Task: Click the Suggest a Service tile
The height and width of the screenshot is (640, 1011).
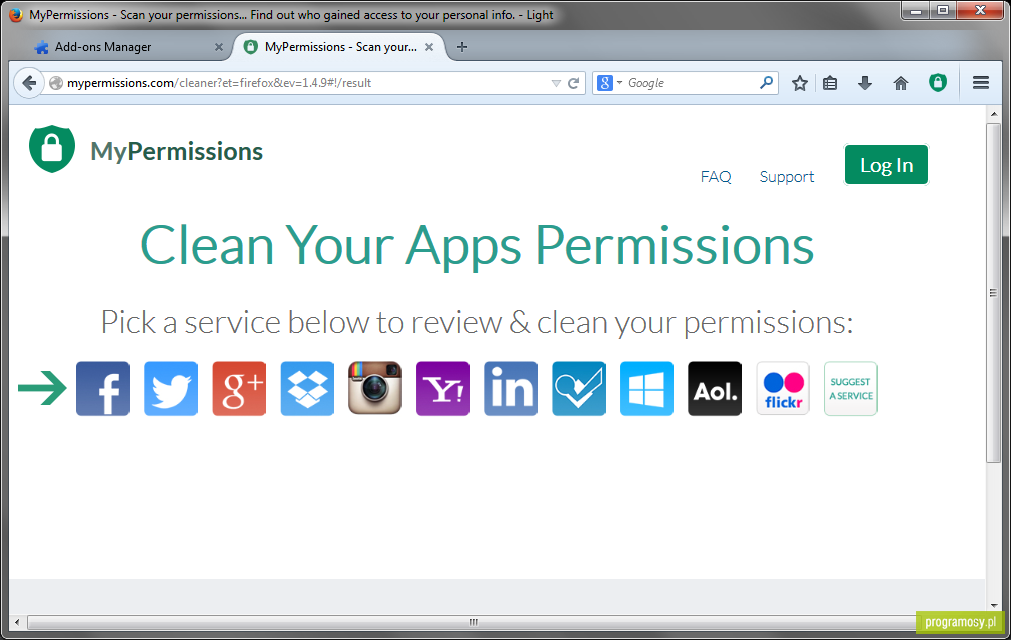Action: tap(851, 389)
